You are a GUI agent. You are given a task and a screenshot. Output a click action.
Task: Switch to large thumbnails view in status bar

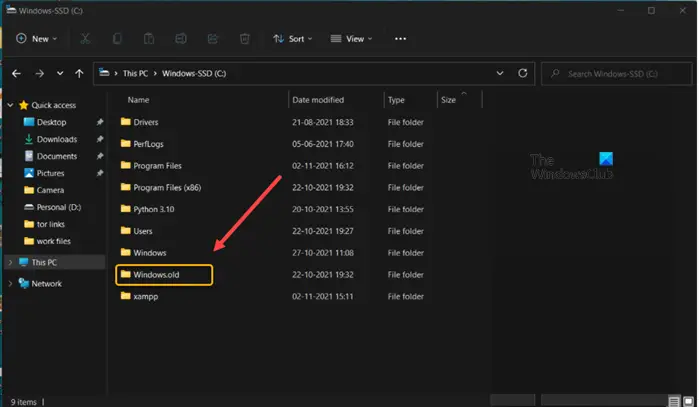pyautogui.click(x=688, y=401)
